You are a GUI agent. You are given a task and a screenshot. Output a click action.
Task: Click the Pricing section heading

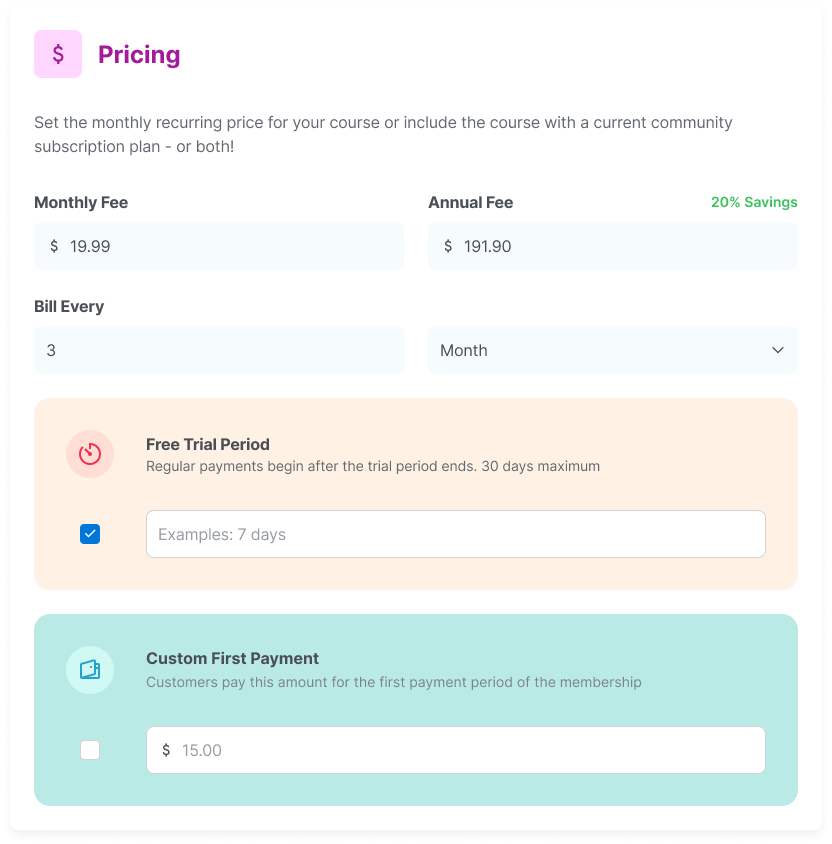[x=139, y=54]
